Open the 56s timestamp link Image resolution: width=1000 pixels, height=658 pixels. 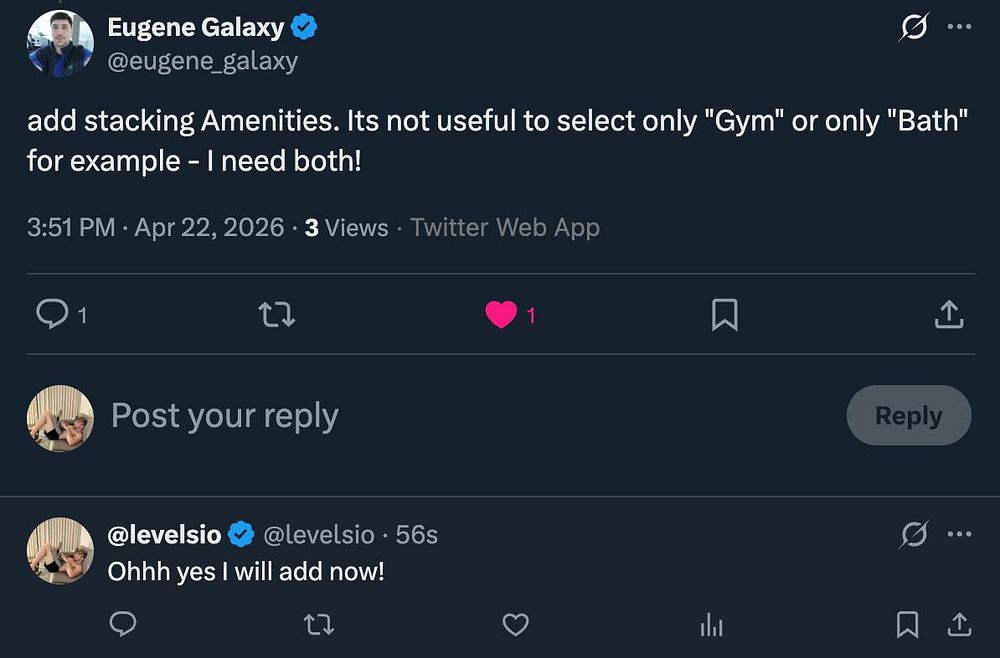(417, 535)
